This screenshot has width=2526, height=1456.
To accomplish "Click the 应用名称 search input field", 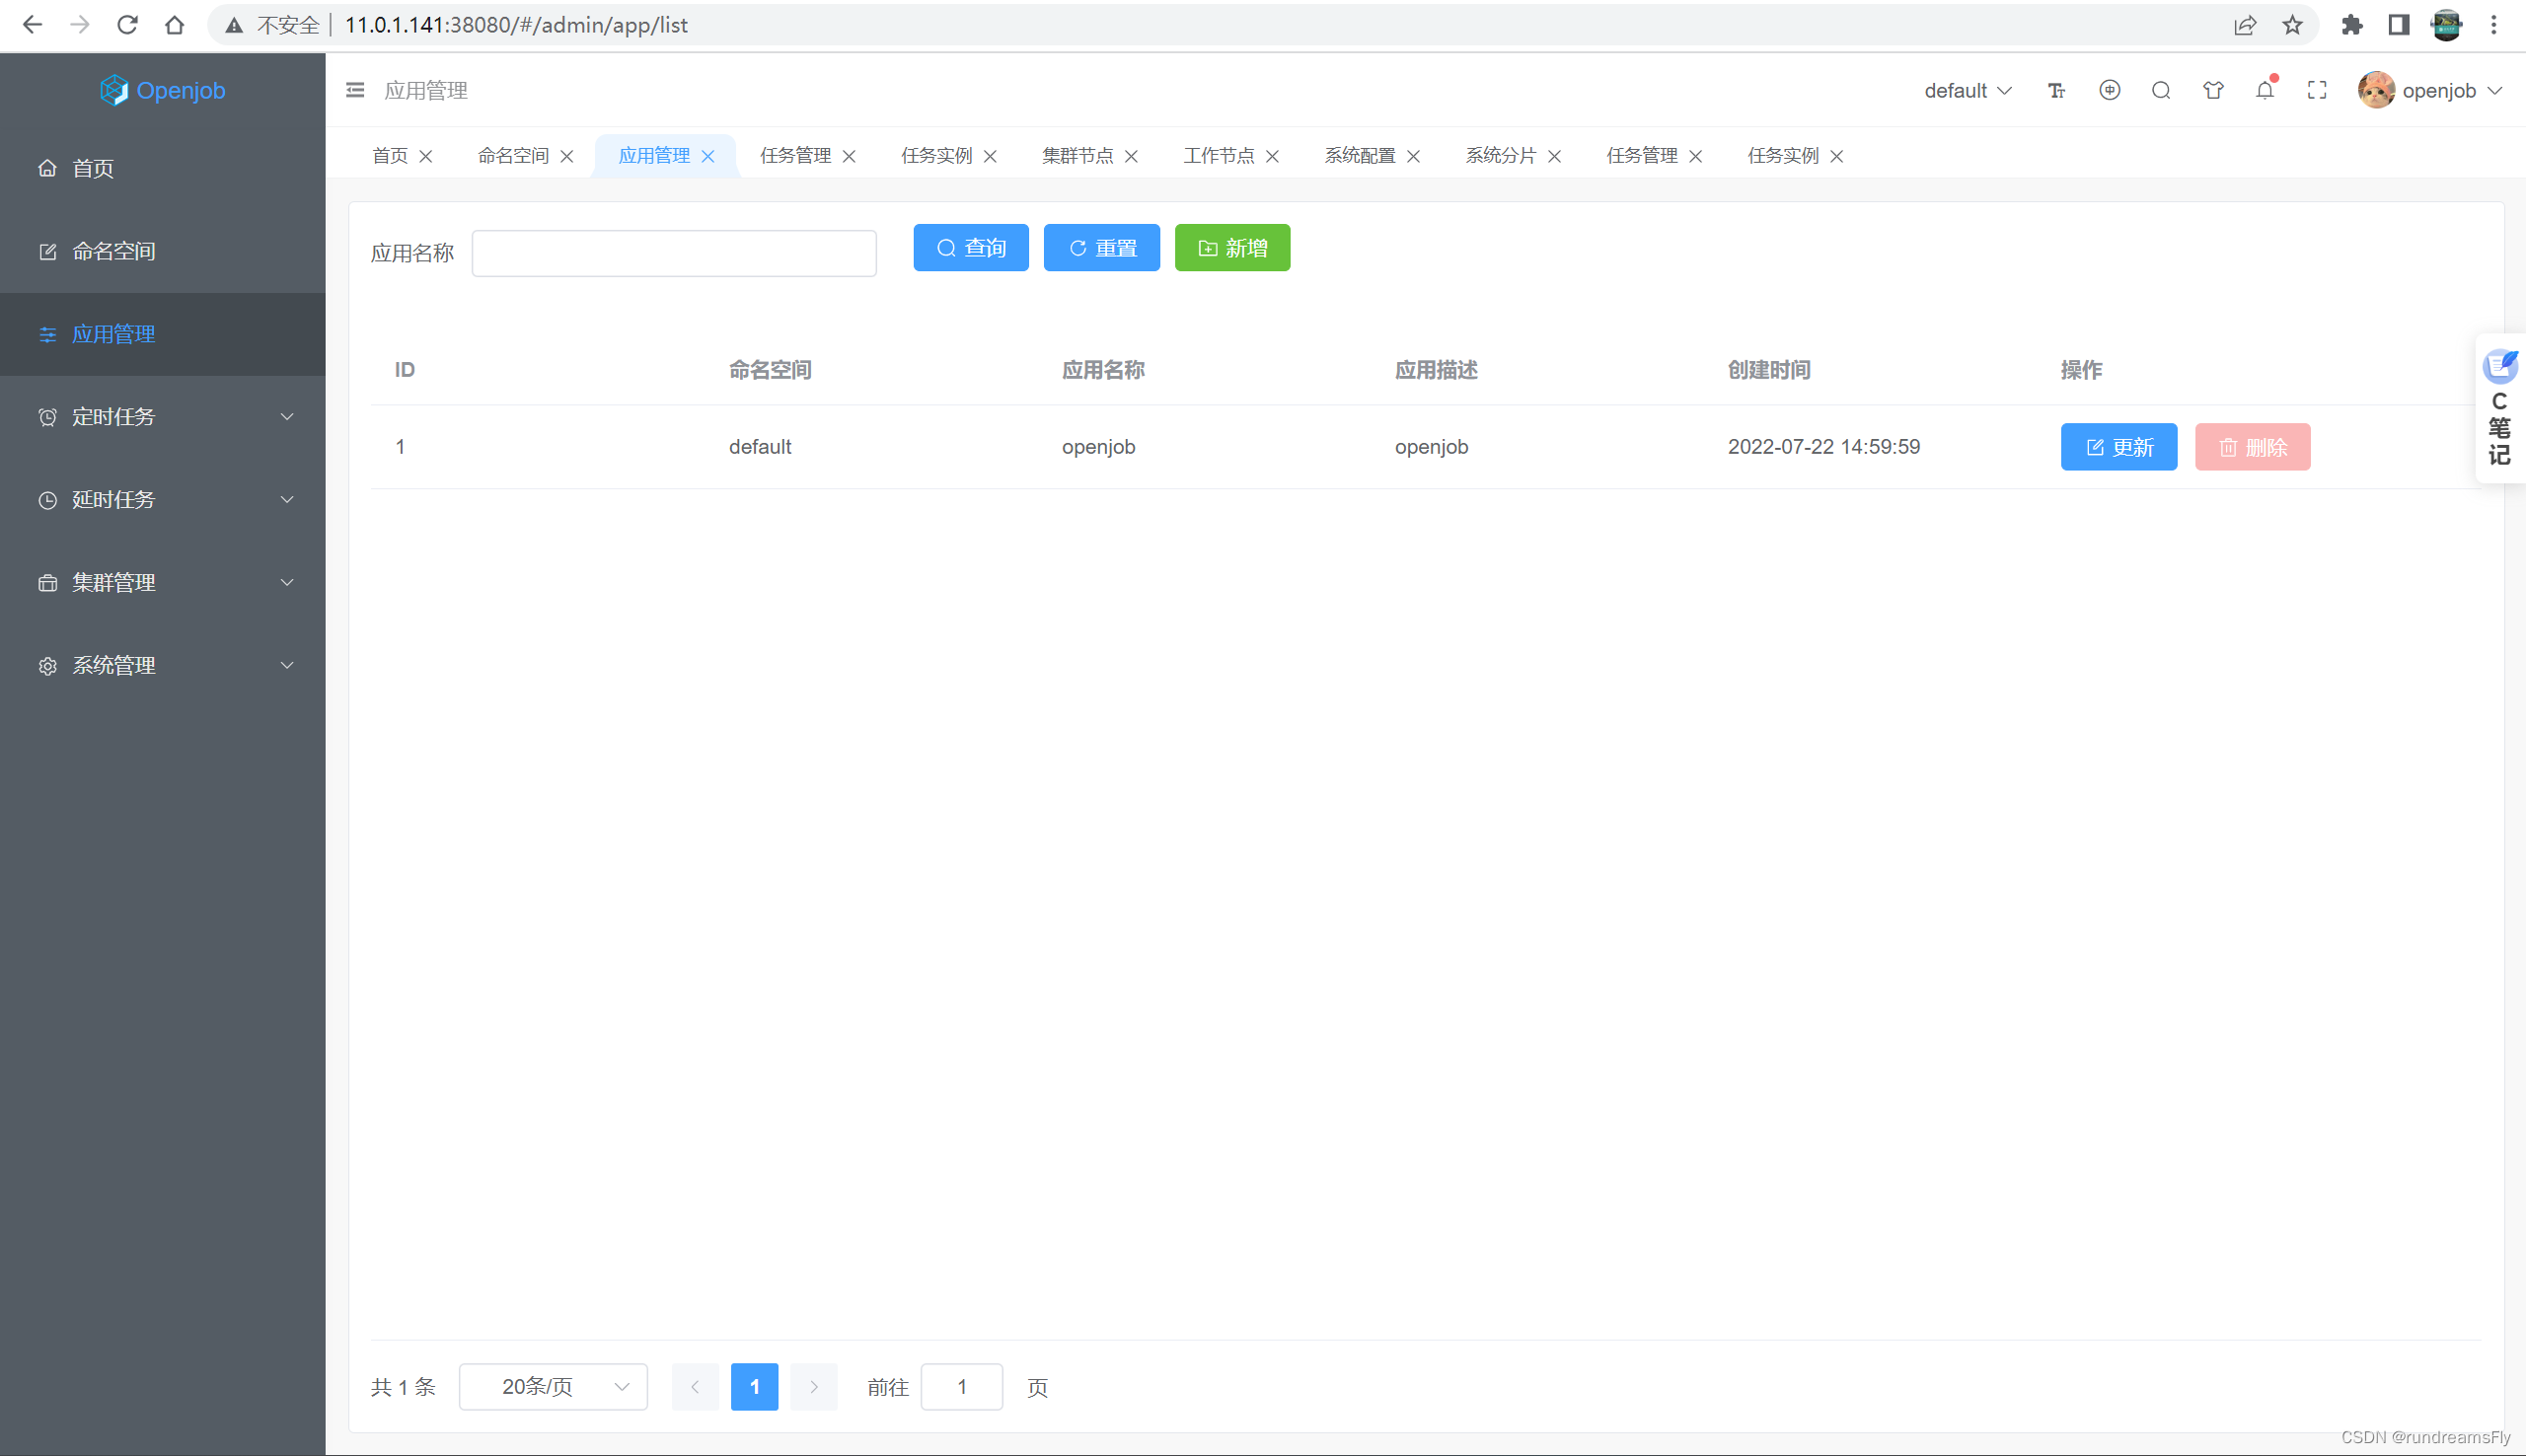I will [x=673, y=253].
